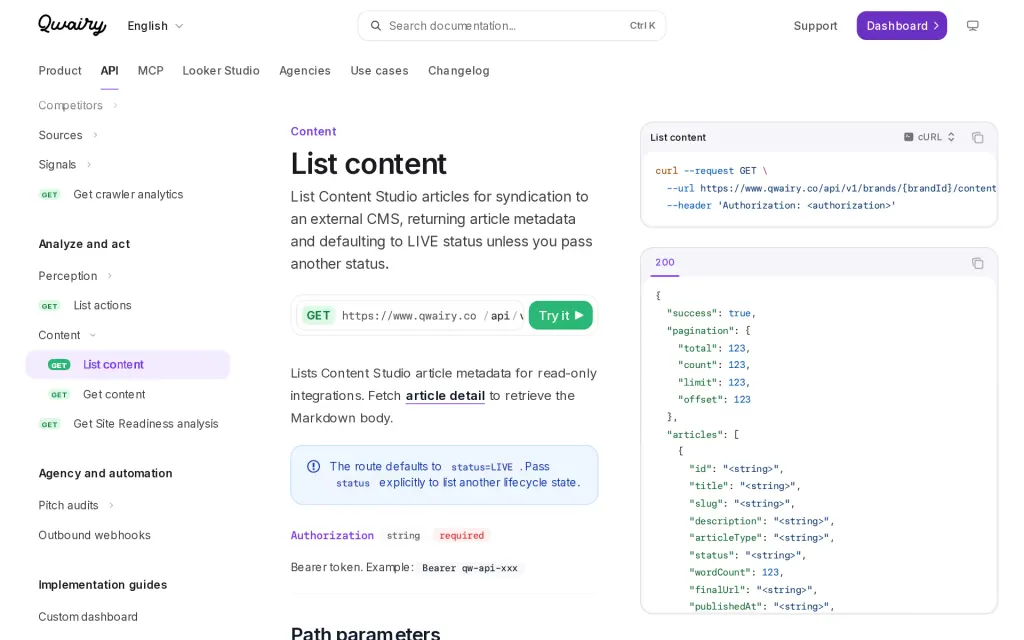Click the Qwairy logo
1024x640 pixels.
click(72, 25)
